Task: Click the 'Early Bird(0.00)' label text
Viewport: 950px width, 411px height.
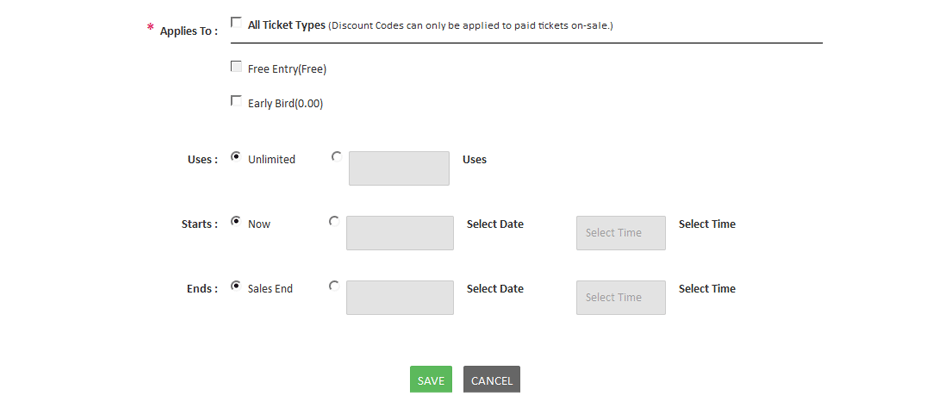Action: click(285, 103)
